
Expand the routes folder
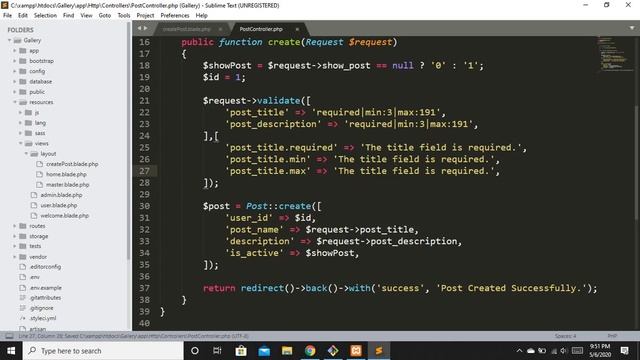point(15,226)
